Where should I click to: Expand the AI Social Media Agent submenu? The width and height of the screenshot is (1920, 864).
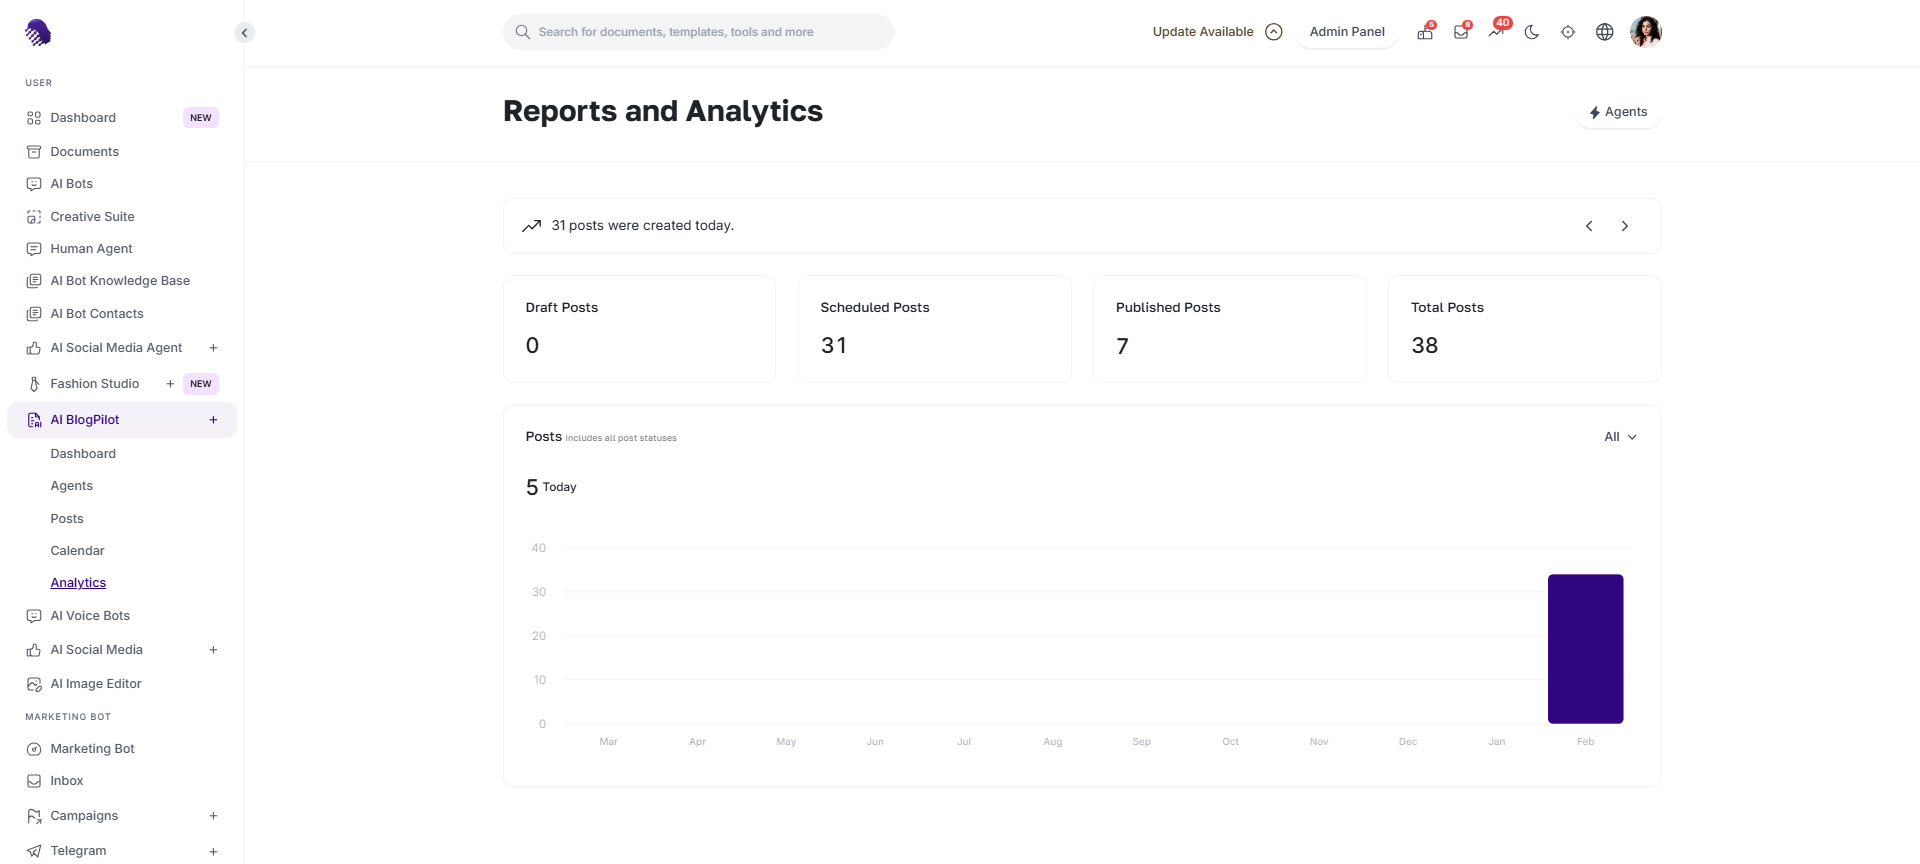[213, 348]
